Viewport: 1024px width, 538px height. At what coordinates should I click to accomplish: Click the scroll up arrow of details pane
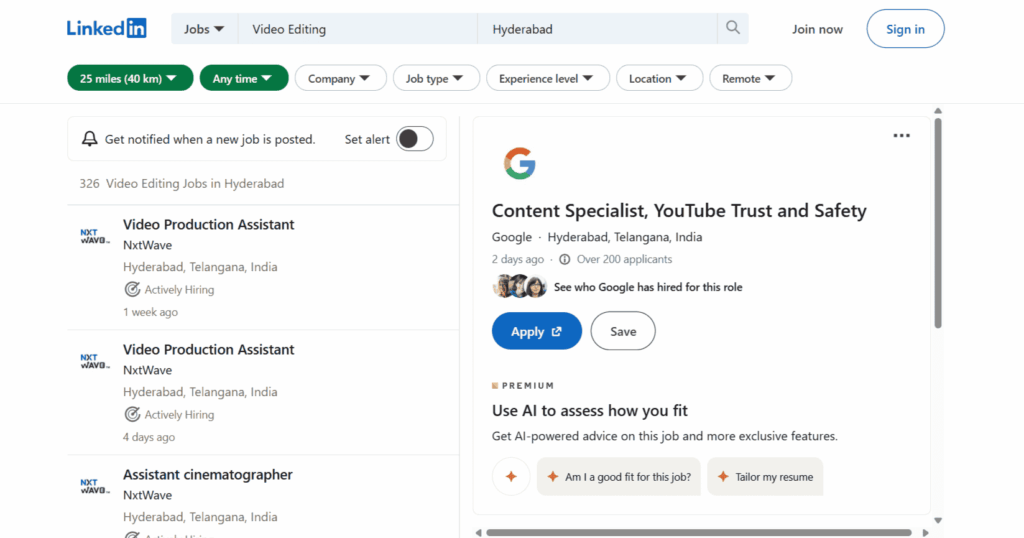pyautogui.click(x=938, y=111)
